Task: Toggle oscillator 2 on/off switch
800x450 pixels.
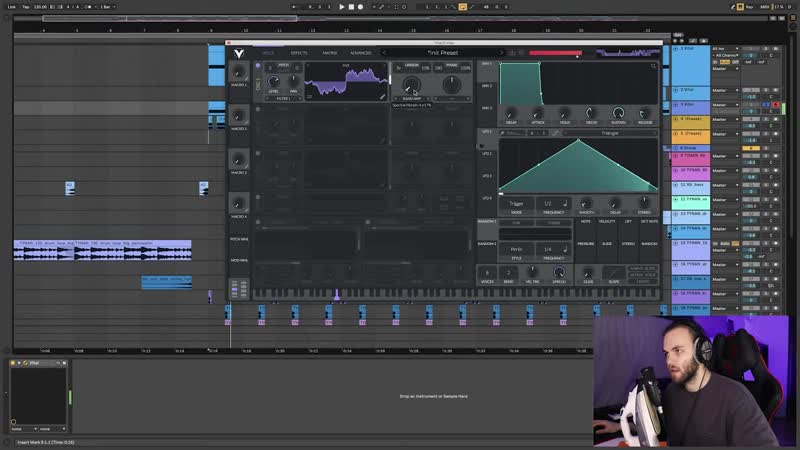Action: coord(257,109)
